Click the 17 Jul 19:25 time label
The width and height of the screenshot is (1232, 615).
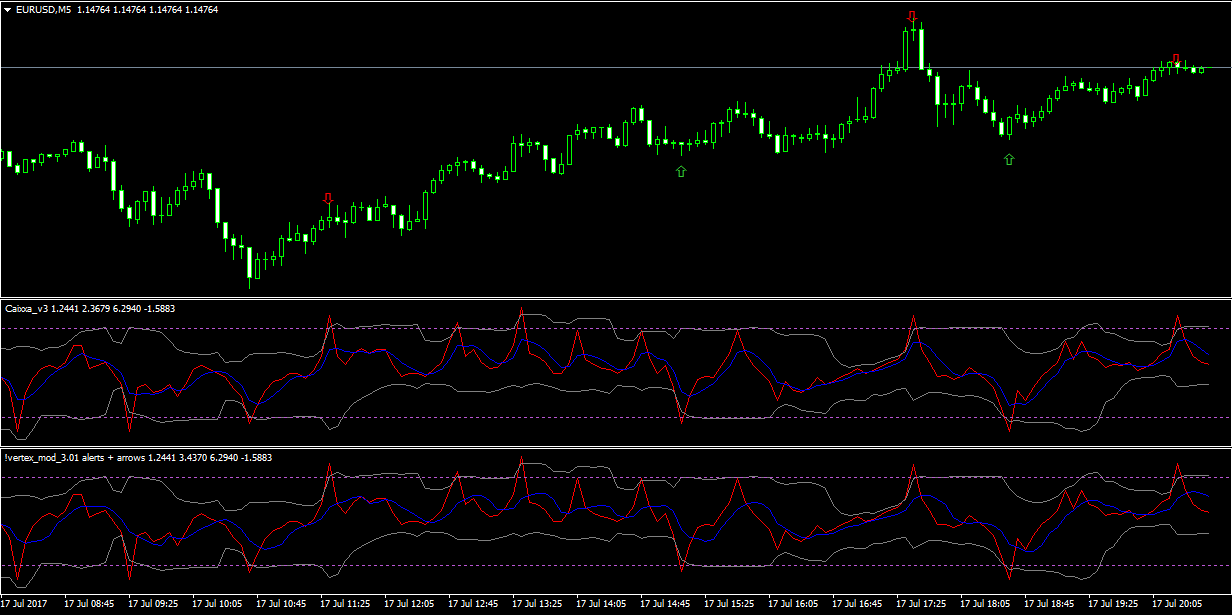[1113, 604]
